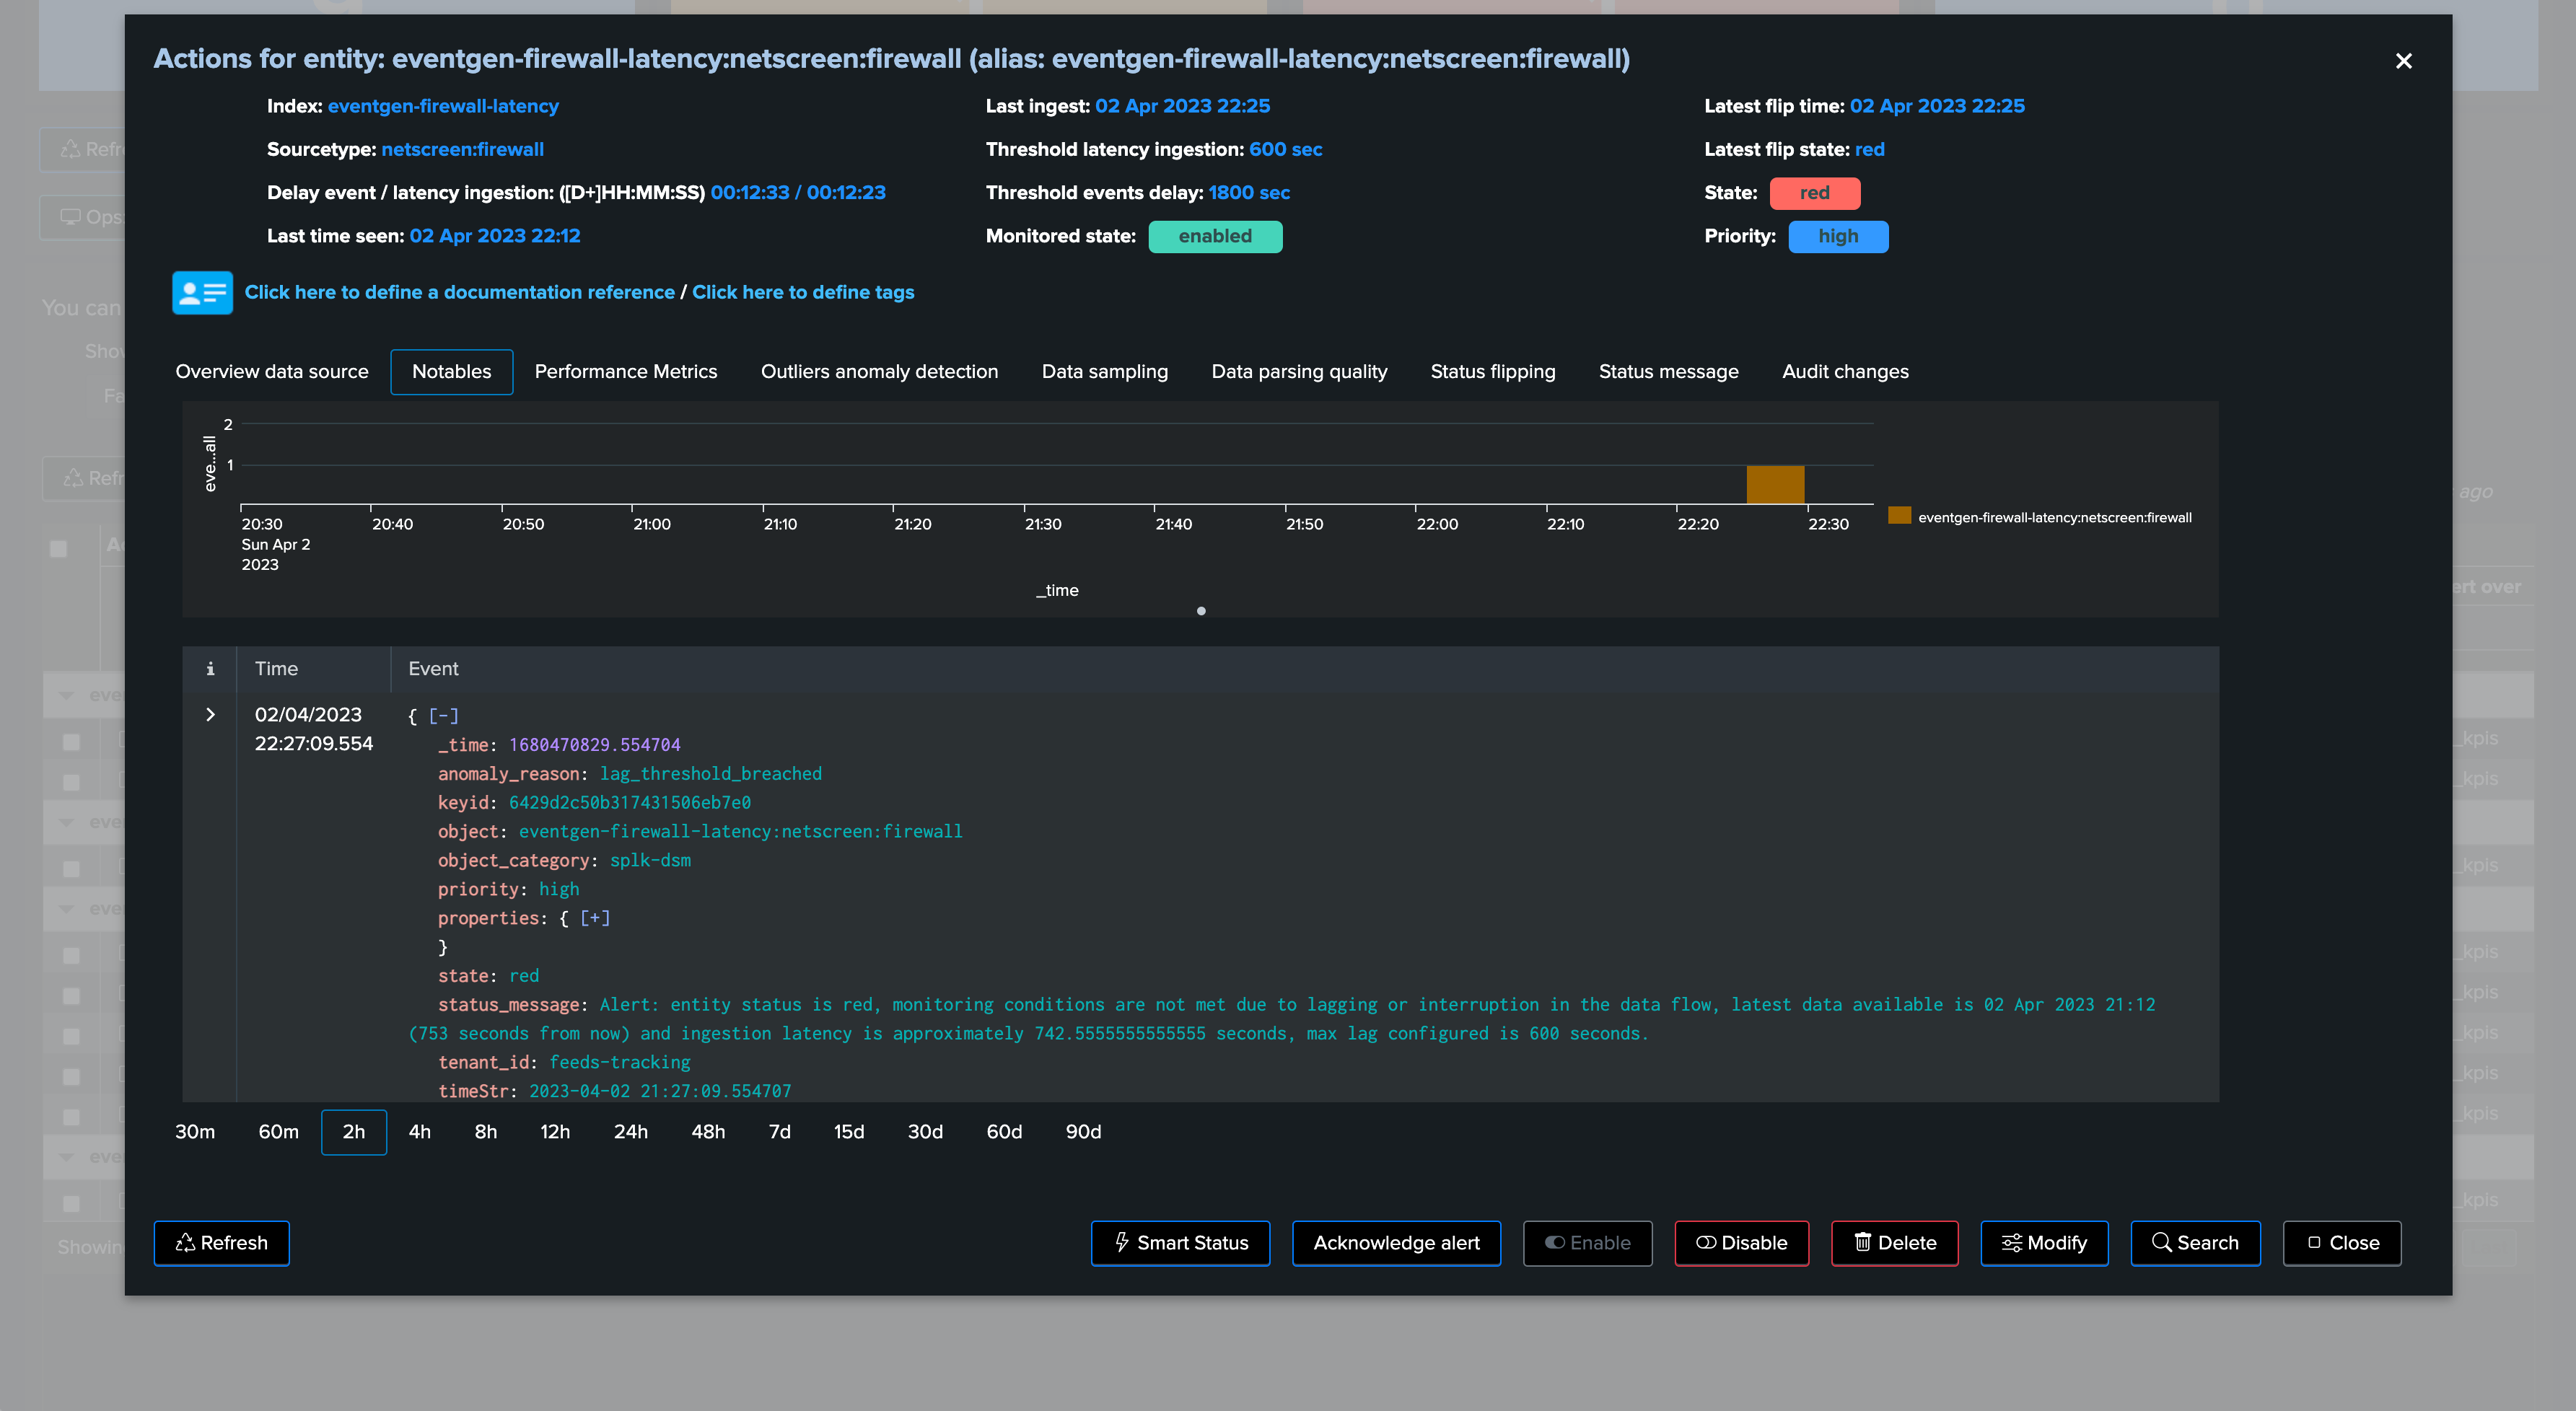
Task: Click here to define tags link
Action: tap(803, 292)
